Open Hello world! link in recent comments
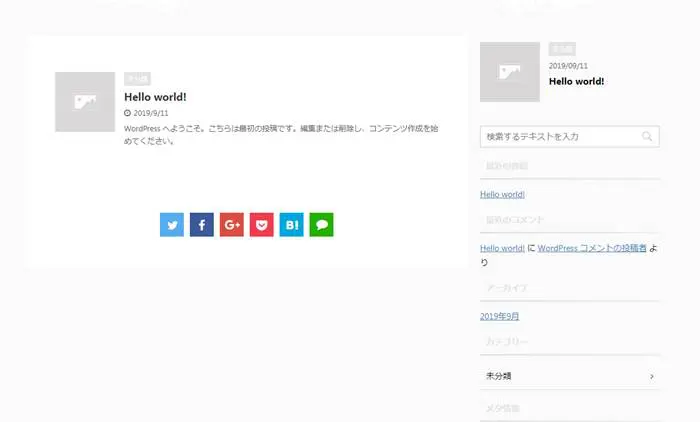700x422 pixels. pyautogui.click(x=502, y=248)
